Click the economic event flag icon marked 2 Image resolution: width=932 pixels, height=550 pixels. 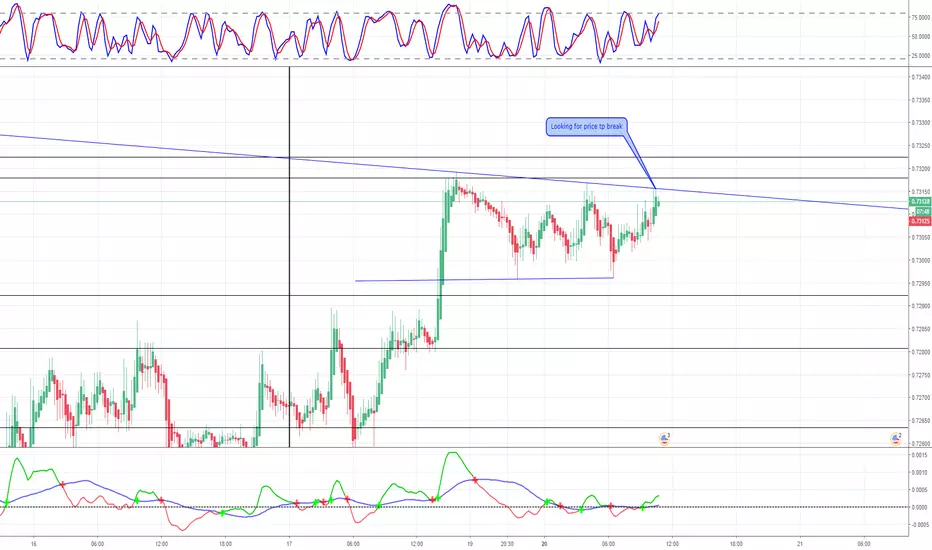896,439
